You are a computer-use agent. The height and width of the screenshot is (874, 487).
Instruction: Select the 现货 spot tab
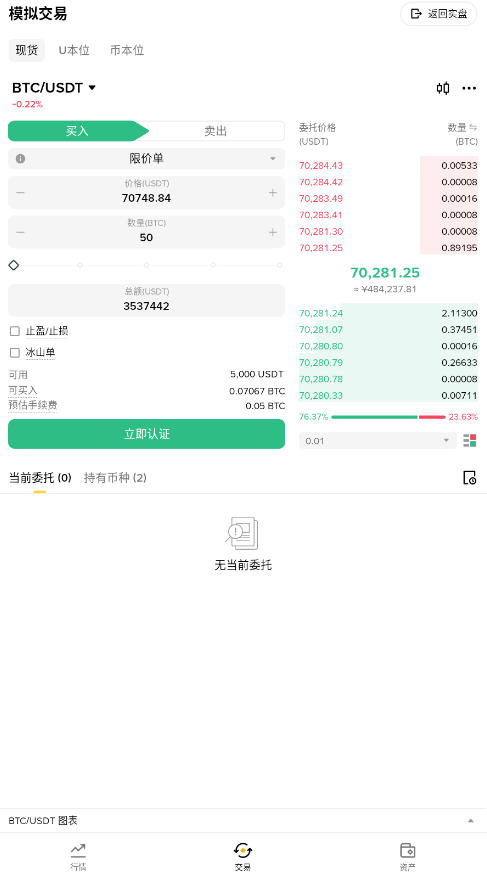(26, 50)
